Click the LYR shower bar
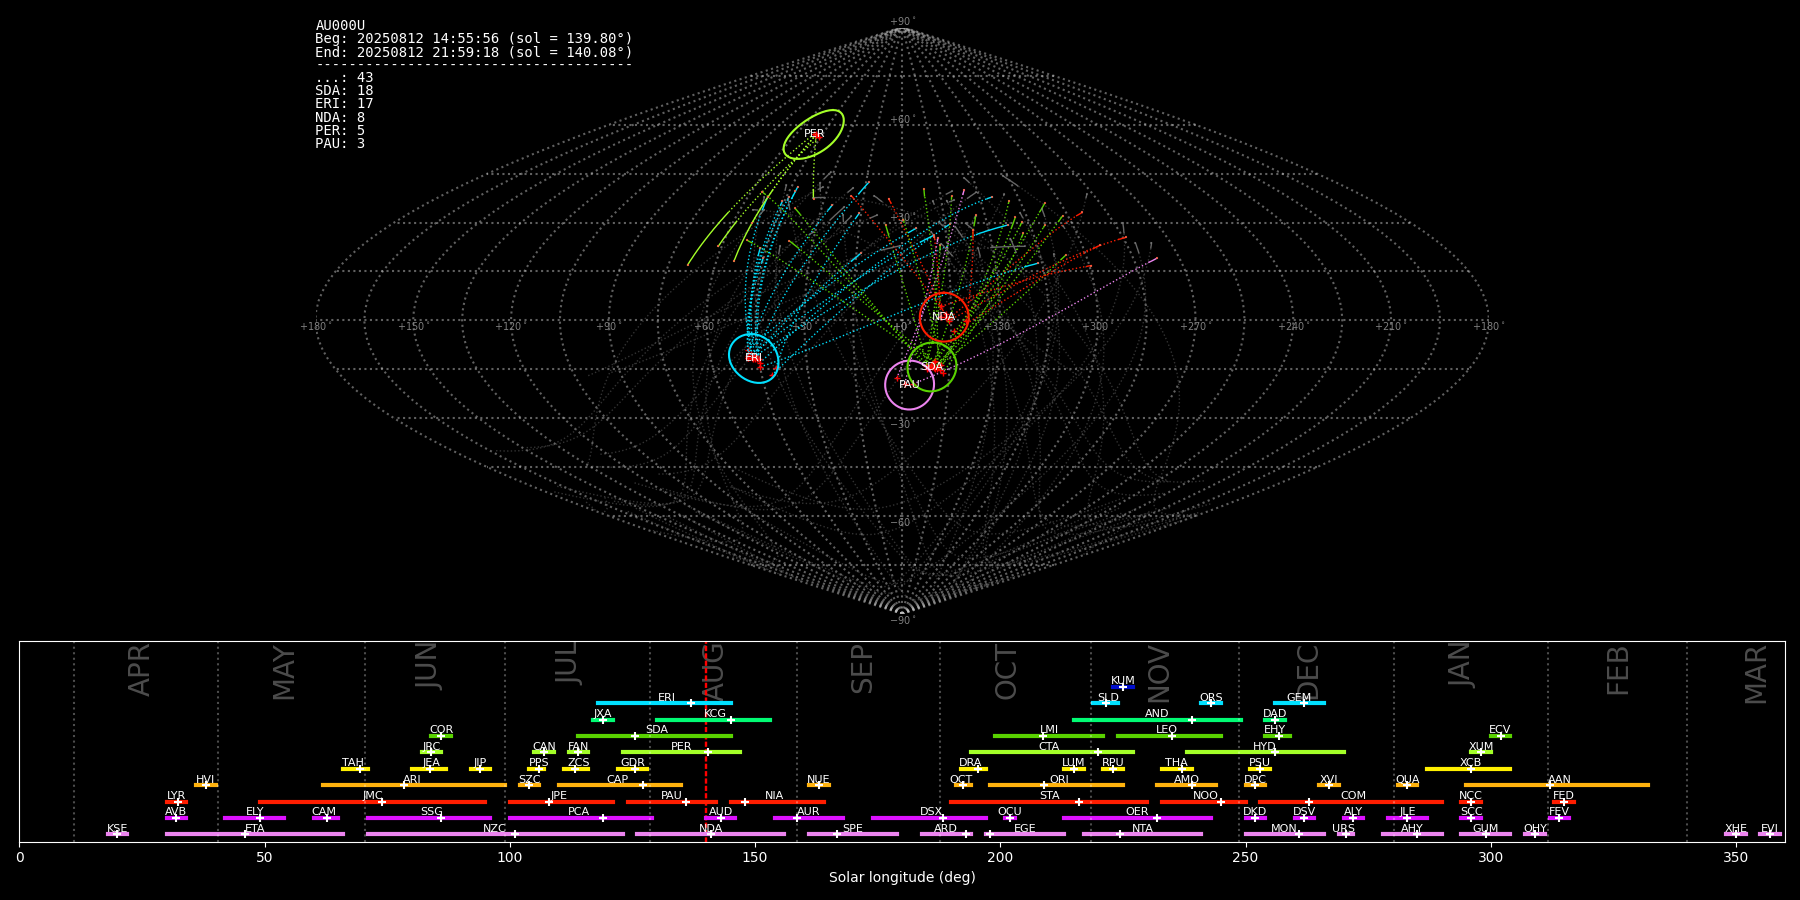The width and height of the screenshot is (1800, 900). [x=176, y=802]
